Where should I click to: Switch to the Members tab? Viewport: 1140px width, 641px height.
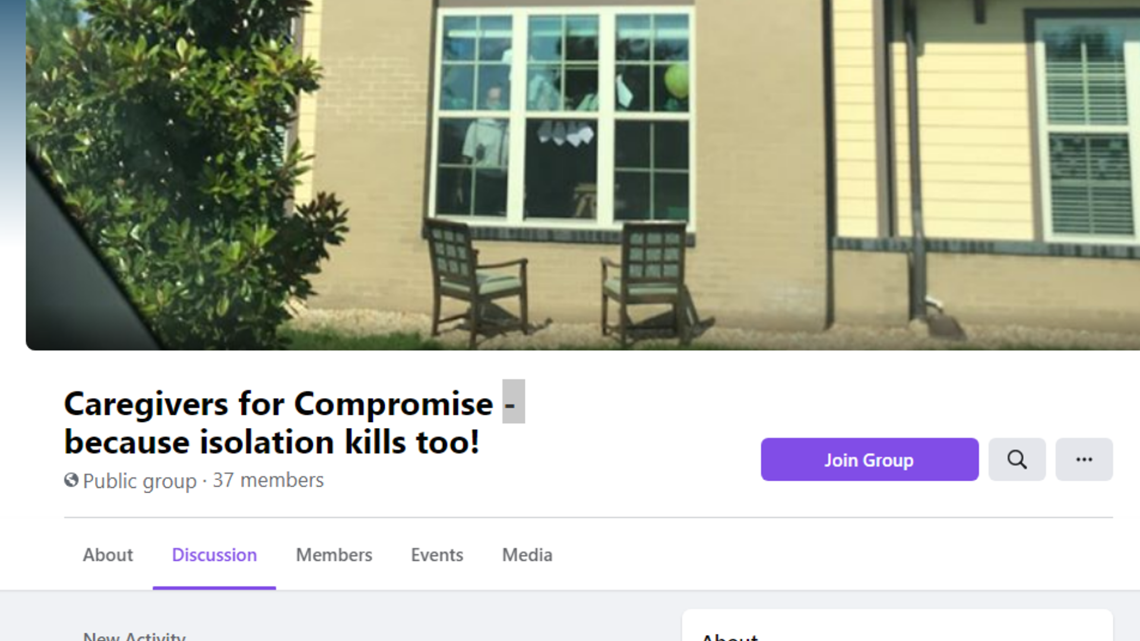click(x=334, y=555)
